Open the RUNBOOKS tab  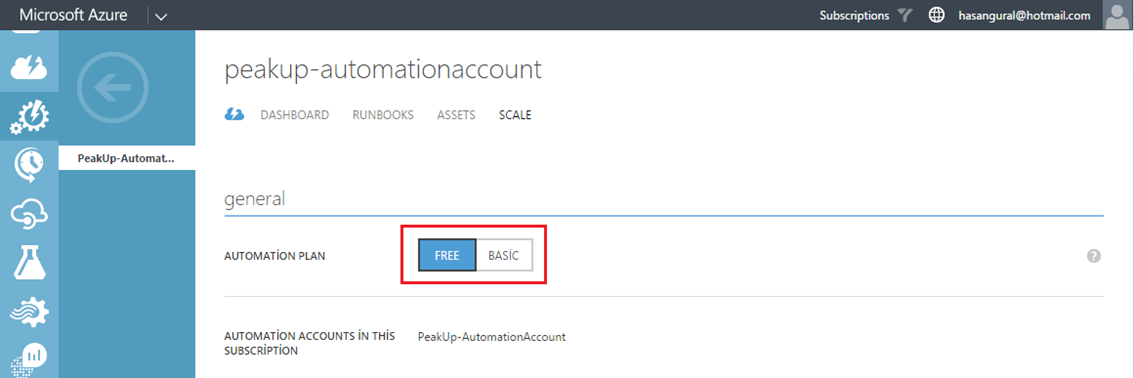click(383, 115)
